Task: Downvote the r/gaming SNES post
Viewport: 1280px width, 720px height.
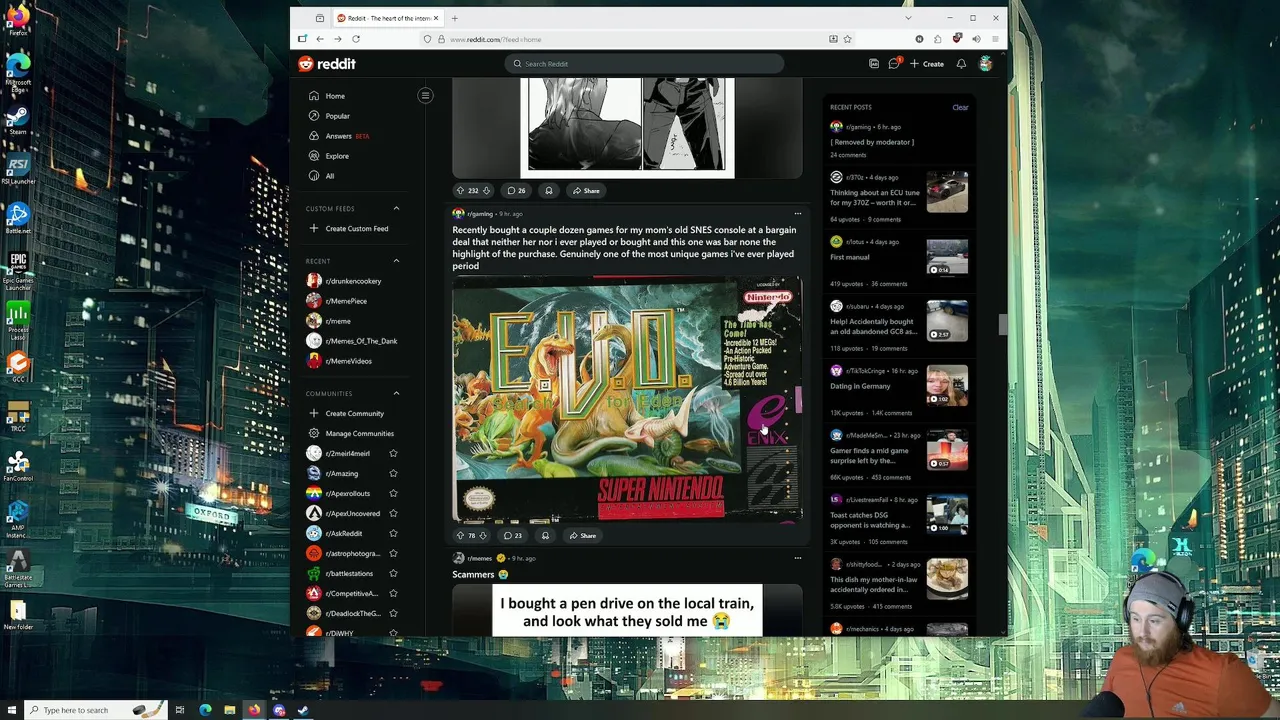Action: [x=483, y=536]
